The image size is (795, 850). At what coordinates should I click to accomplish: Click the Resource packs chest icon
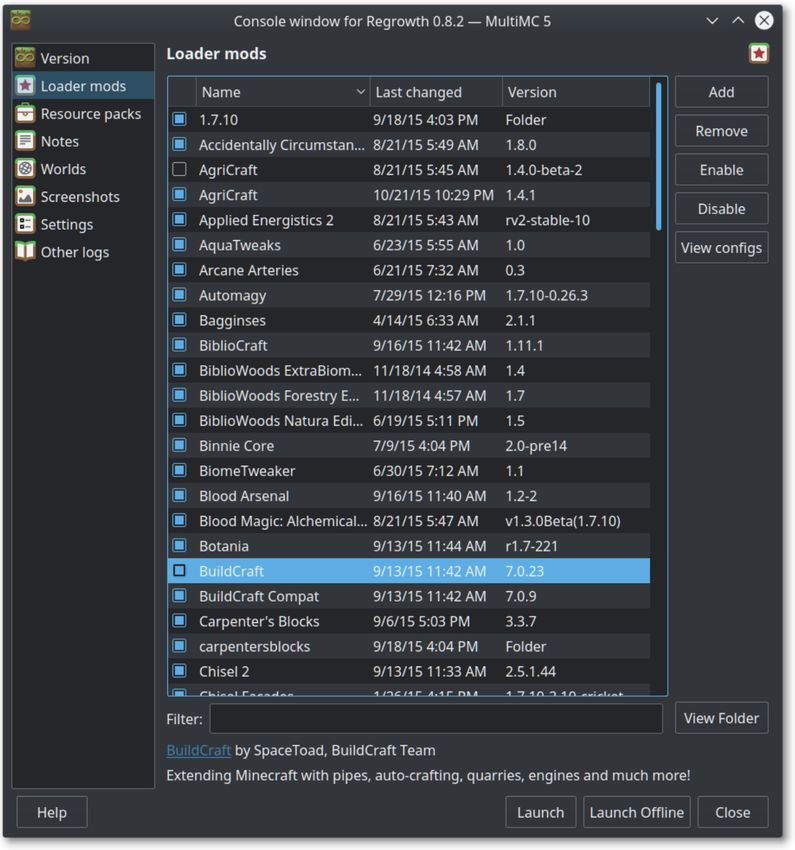tap(25, 113)
